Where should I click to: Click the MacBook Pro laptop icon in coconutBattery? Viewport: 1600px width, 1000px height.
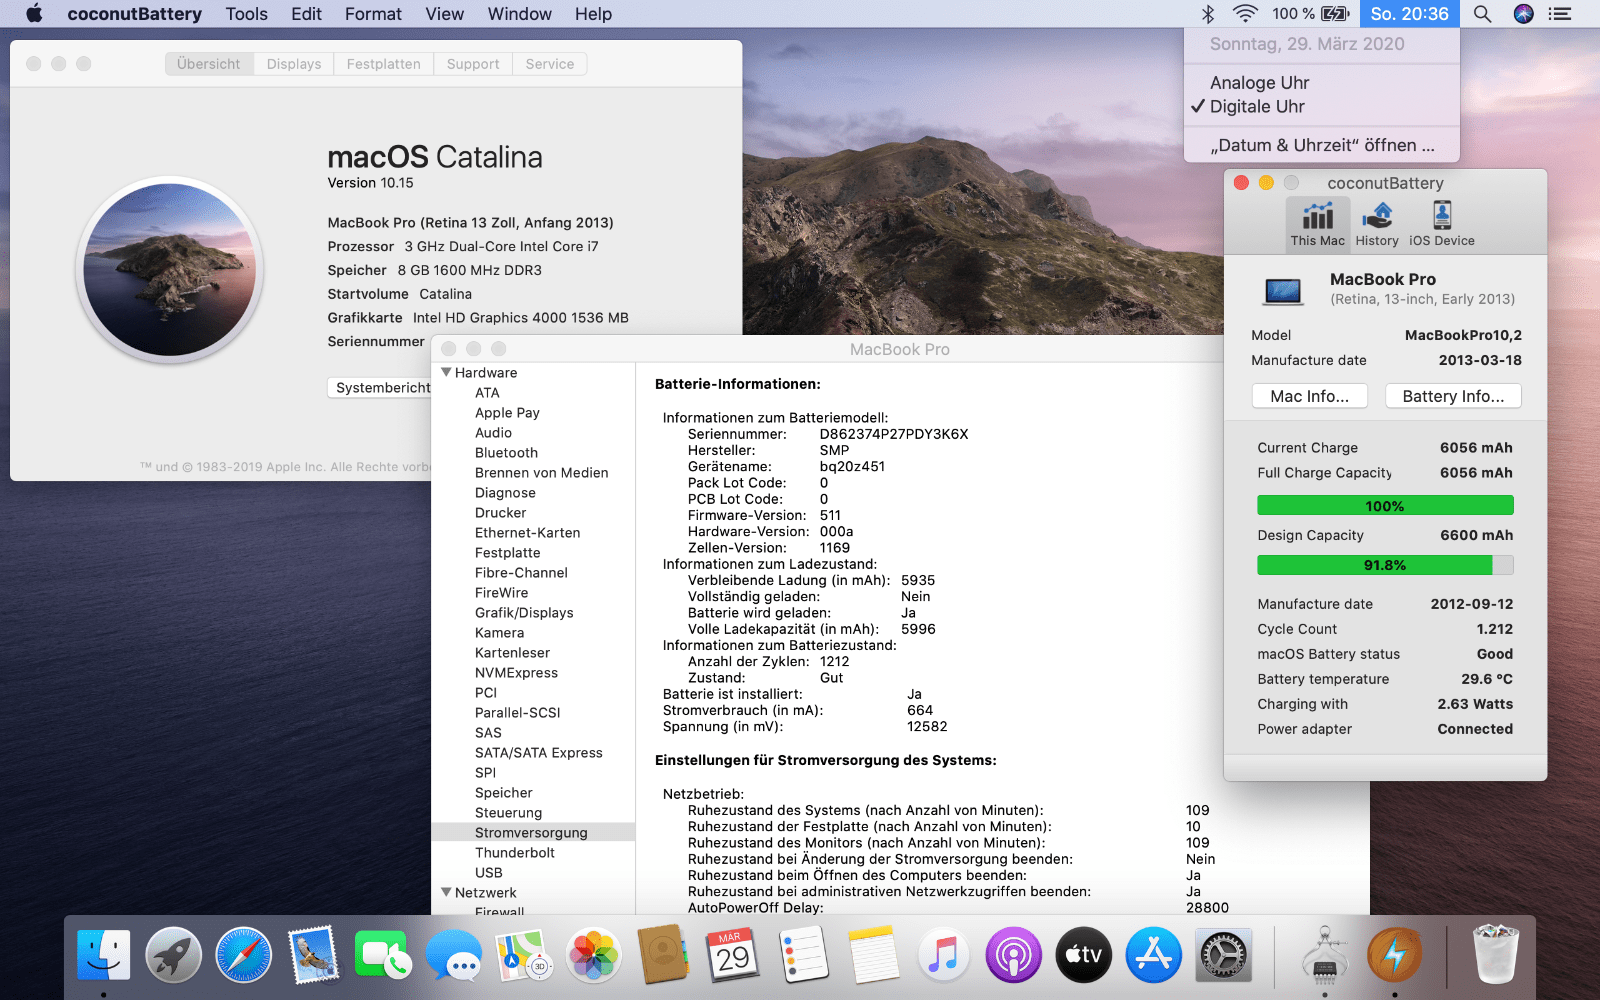tap(1283, 291)
